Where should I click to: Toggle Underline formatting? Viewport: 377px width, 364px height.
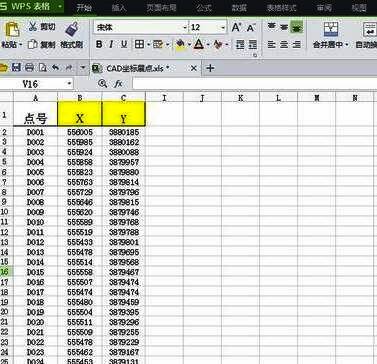coord(124,44)
